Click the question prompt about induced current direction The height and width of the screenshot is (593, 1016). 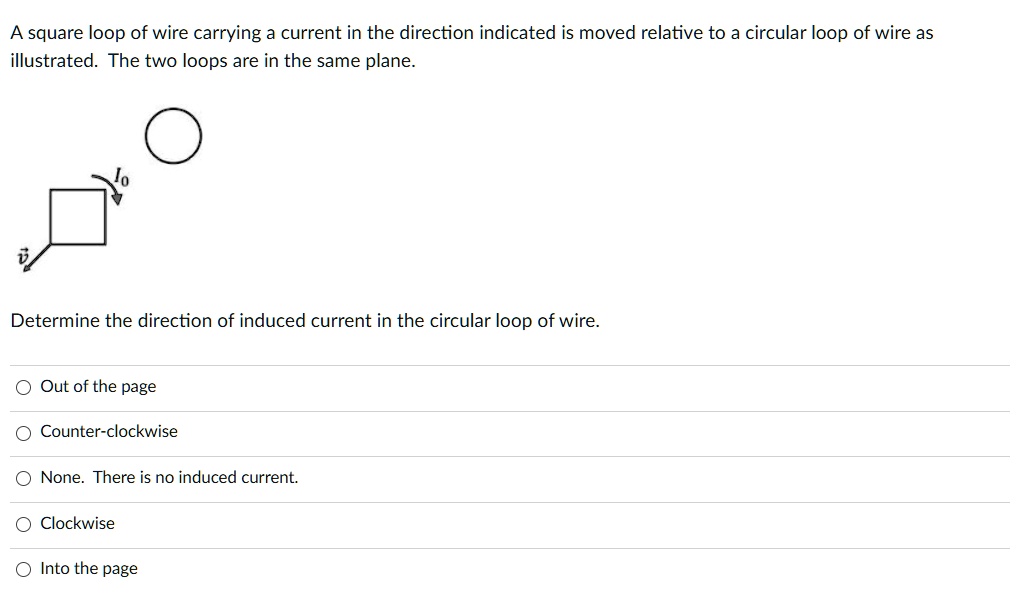(x=304, y=321)
